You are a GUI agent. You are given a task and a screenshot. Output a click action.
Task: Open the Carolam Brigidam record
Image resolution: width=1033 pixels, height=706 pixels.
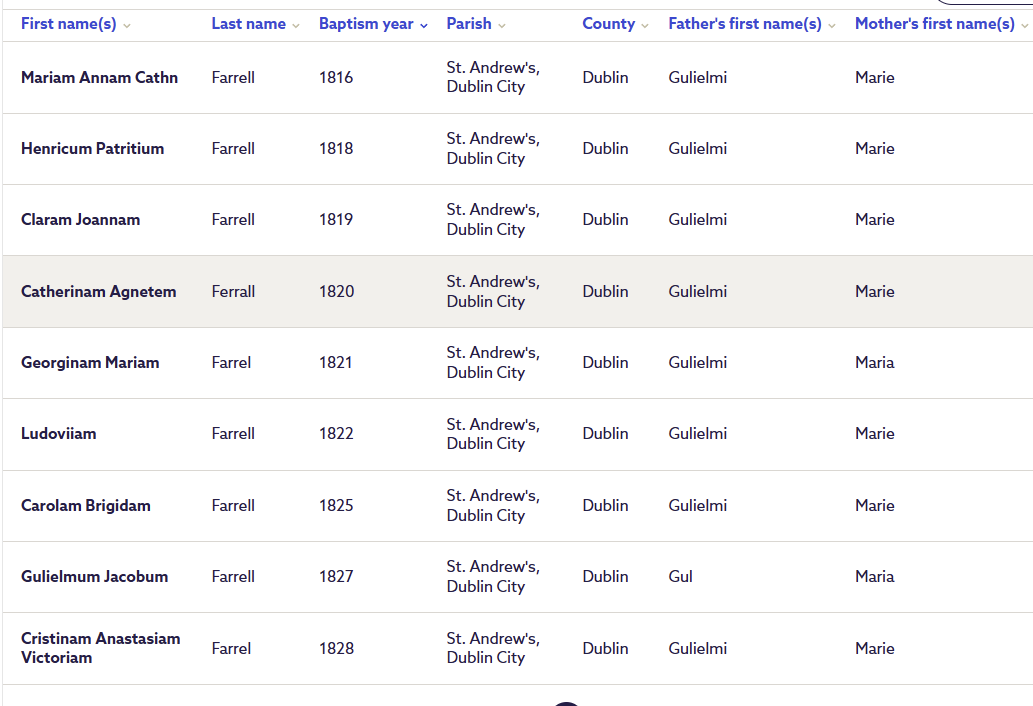(86, 505)
